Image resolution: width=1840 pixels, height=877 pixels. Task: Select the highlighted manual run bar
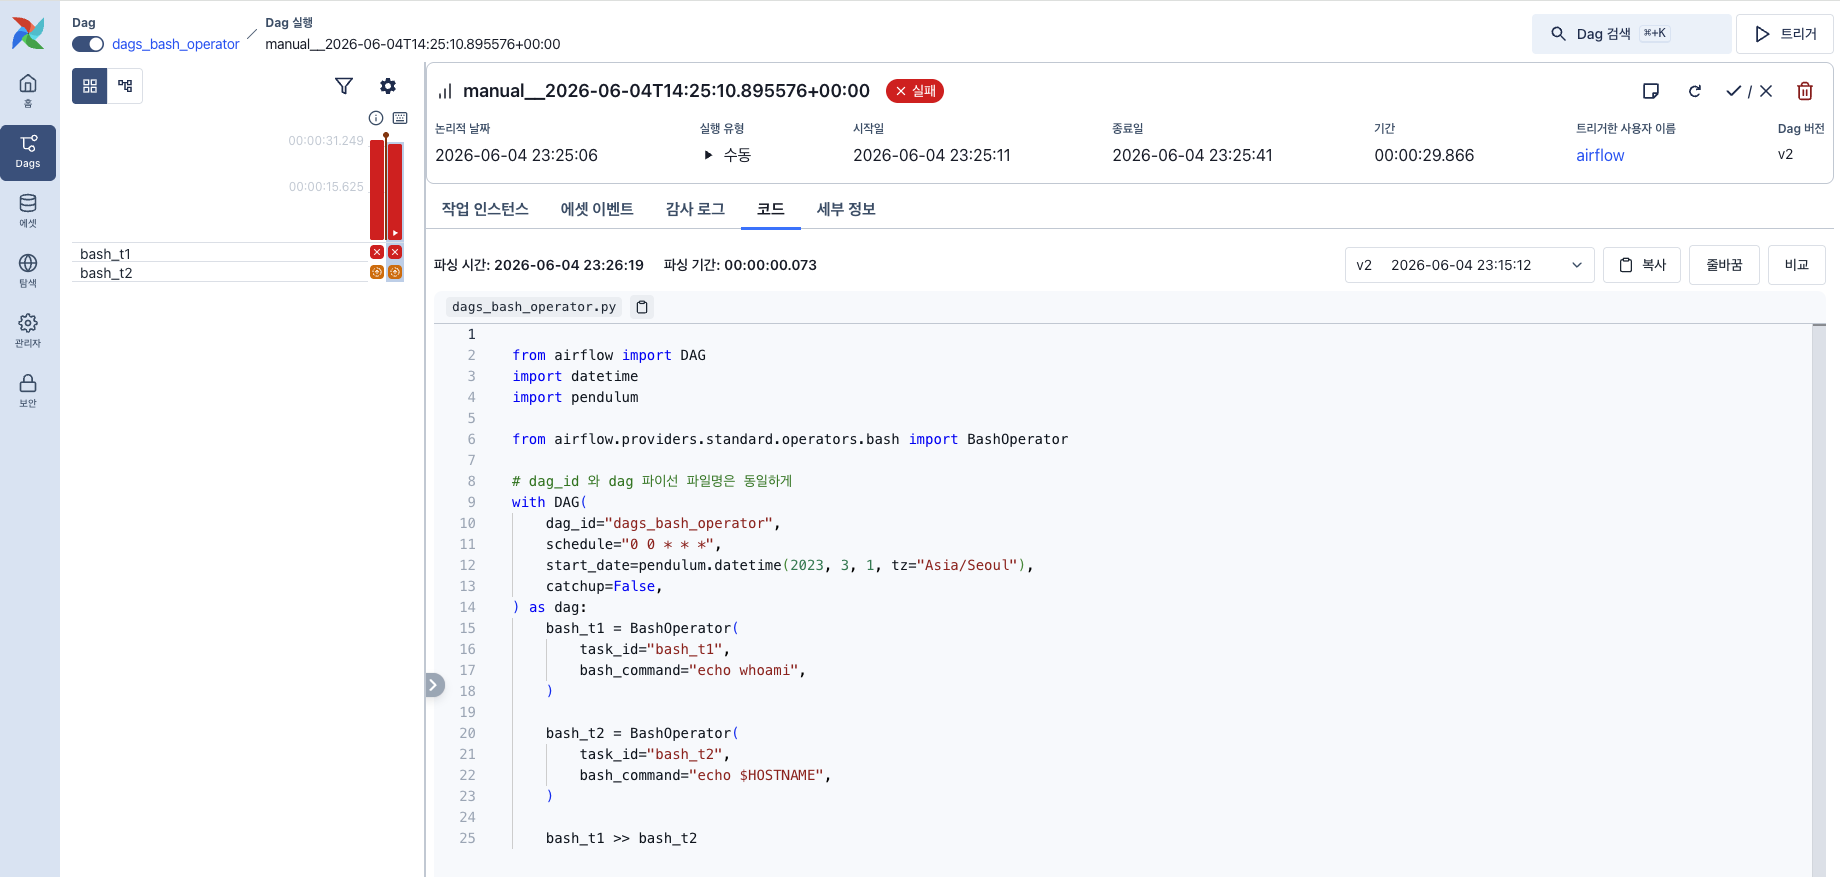coord(395,191)
